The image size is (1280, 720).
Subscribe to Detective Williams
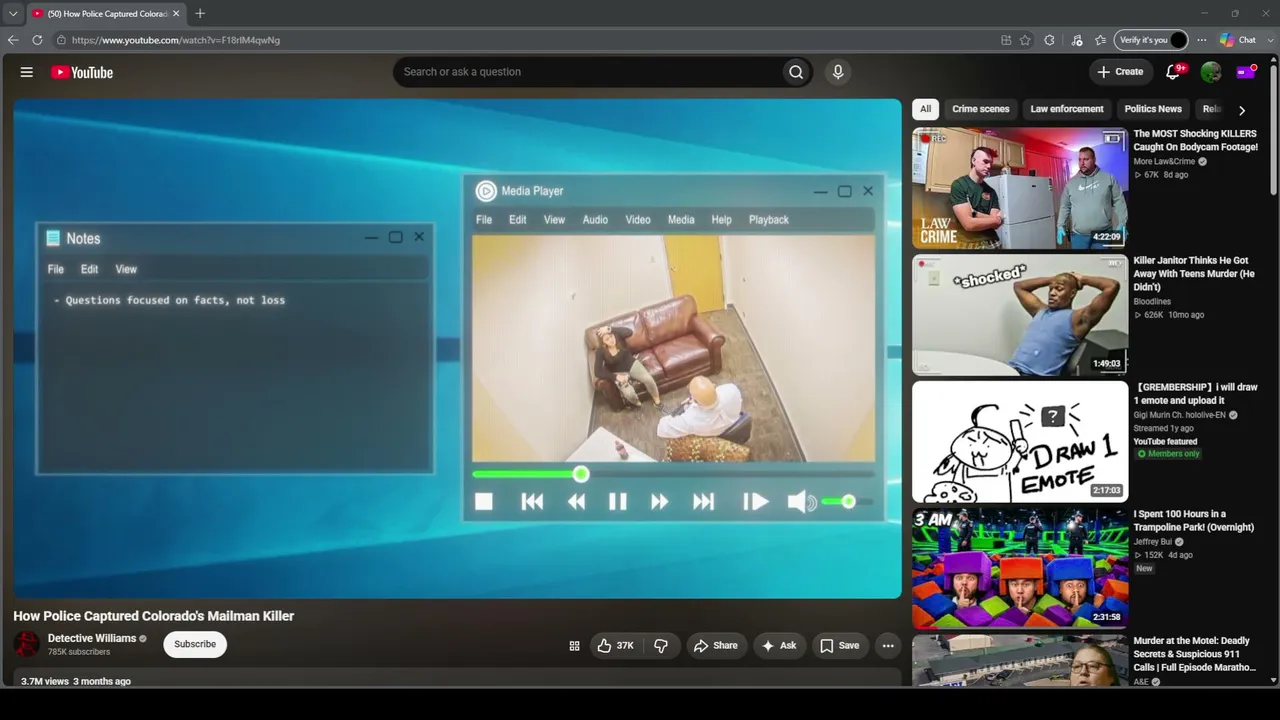point(195,644)
